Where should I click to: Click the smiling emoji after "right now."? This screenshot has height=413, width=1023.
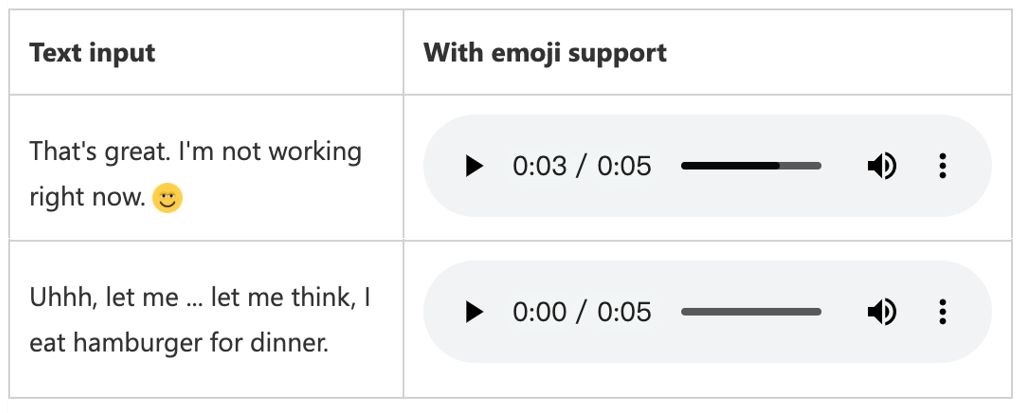(168, 198)
